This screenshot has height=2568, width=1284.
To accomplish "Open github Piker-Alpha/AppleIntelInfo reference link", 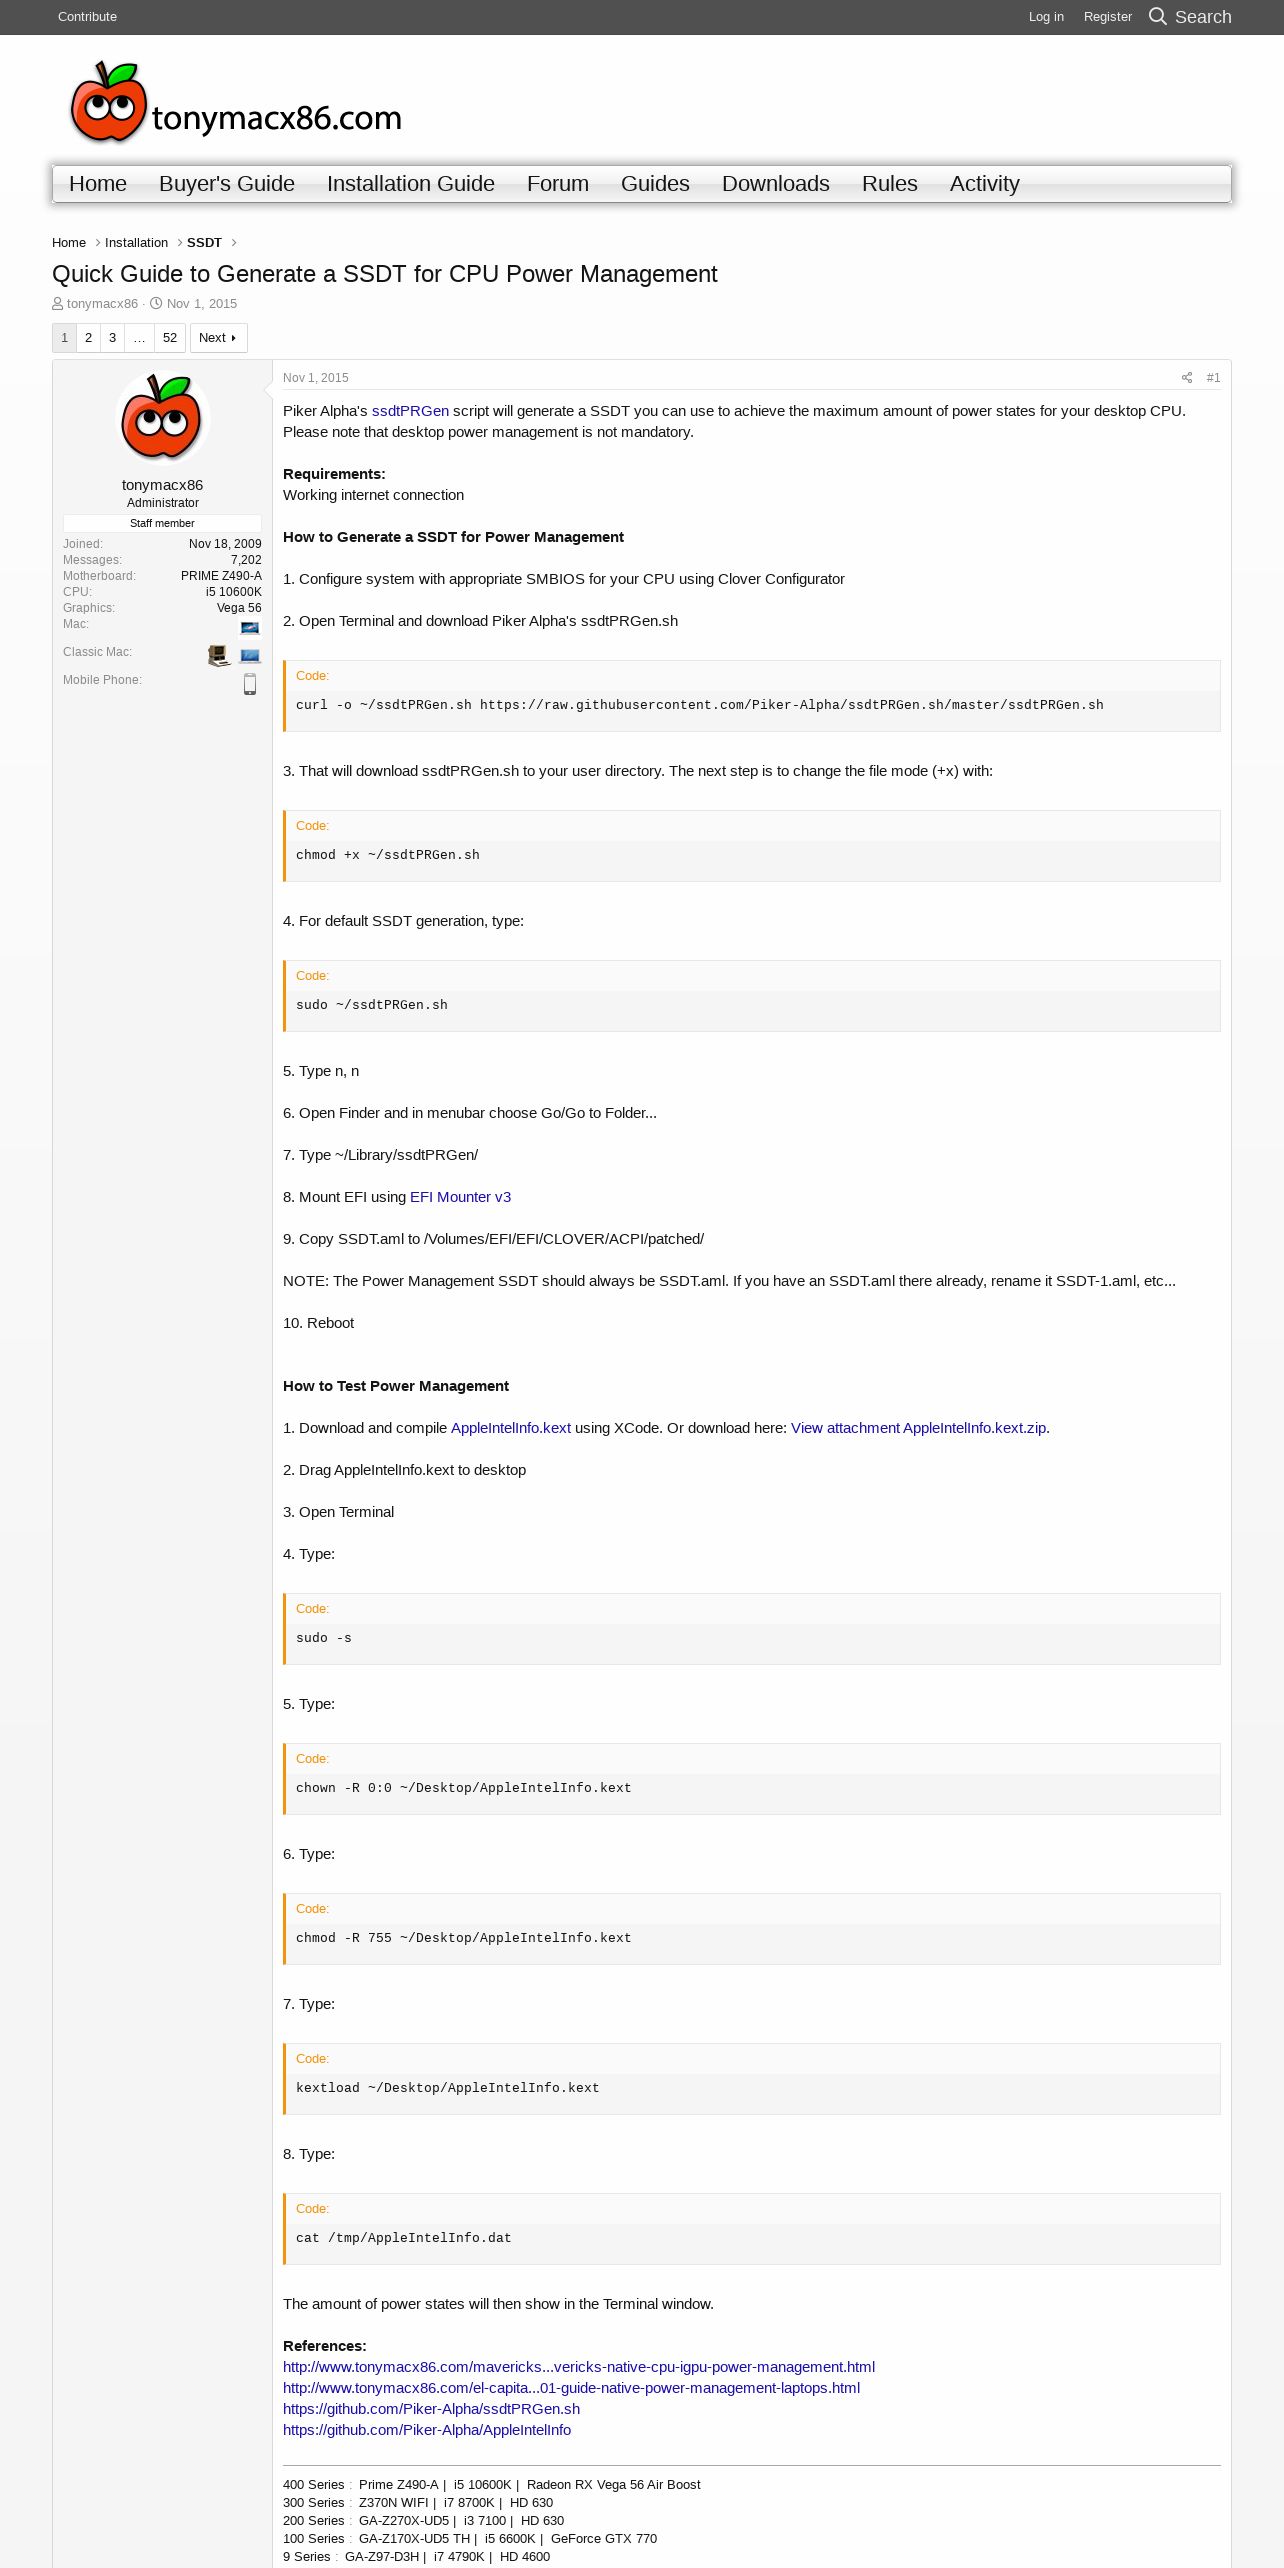I will pyautogui.click(x=427, y=2430).
